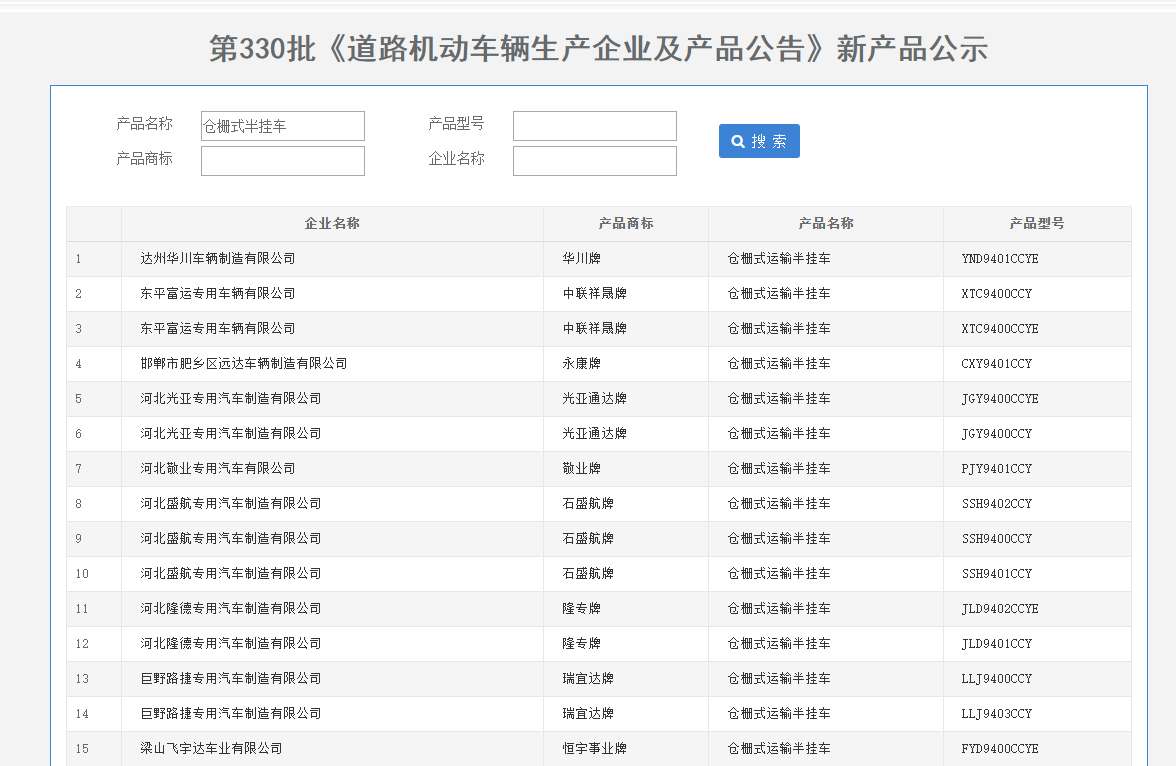This screenshot has width=1176, height=766.
Task: Click the 产品名称 column header
Action: (x=826, y=224)
